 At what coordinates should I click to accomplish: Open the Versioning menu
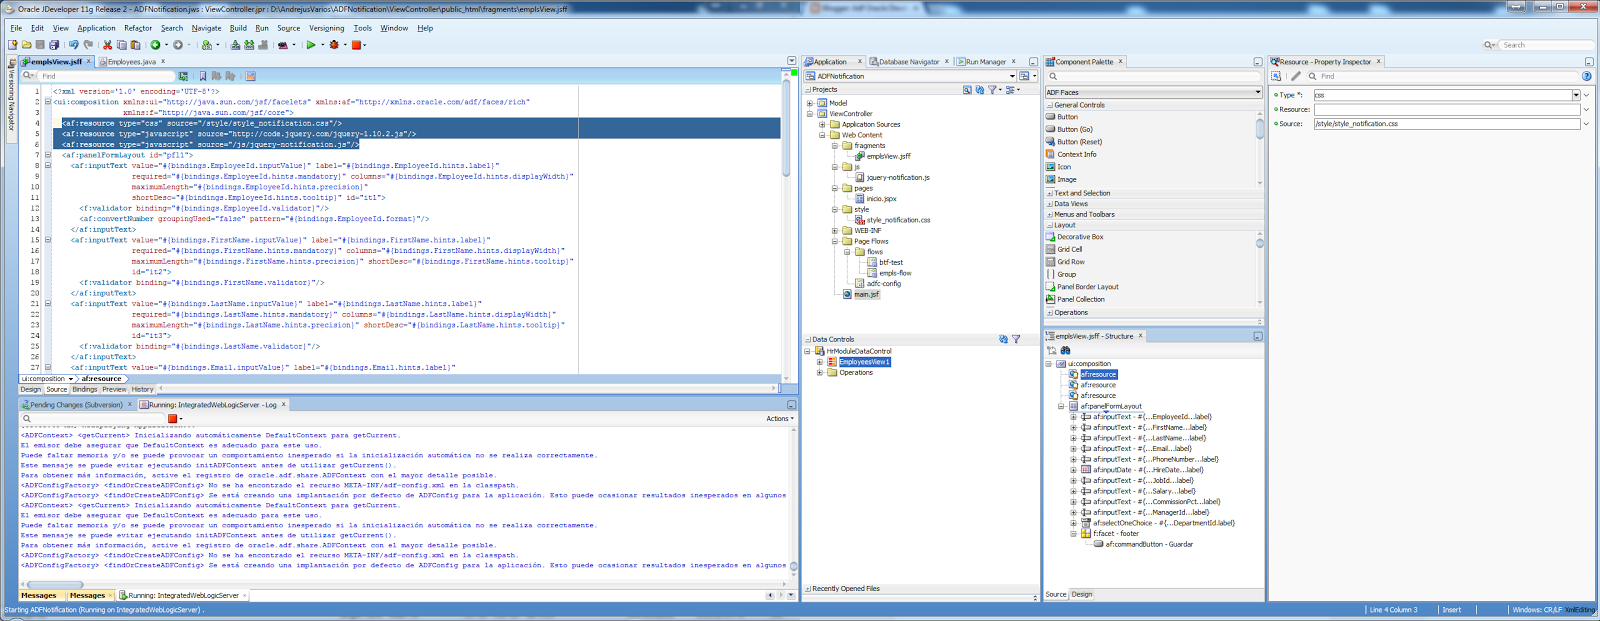pyautogui.click(x=326, y=28)
